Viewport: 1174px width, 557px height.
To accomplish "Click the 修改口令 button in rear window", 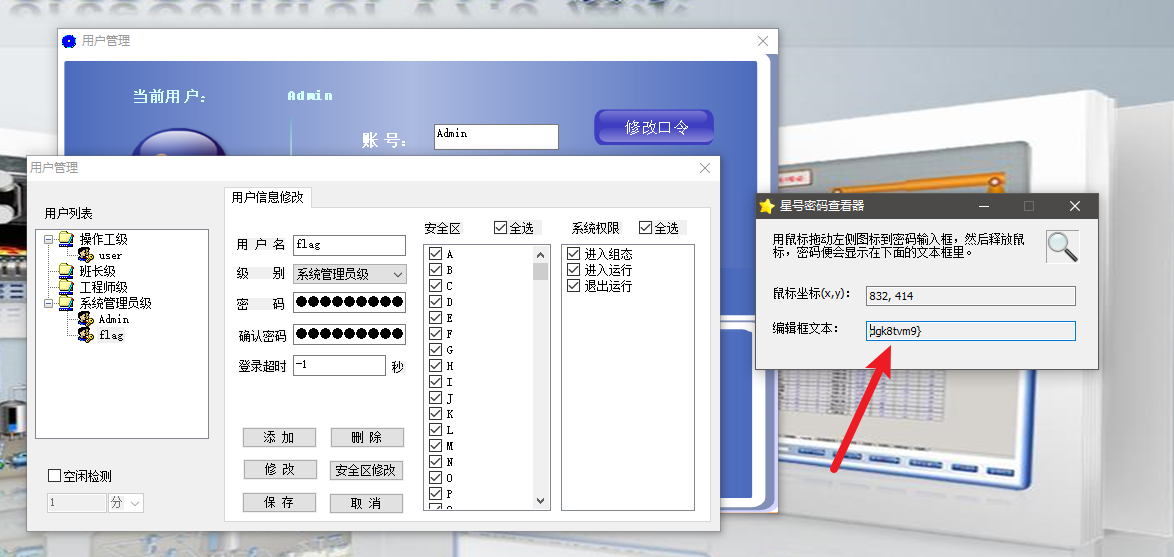I will pyautogui.click(x=654, y=127).
